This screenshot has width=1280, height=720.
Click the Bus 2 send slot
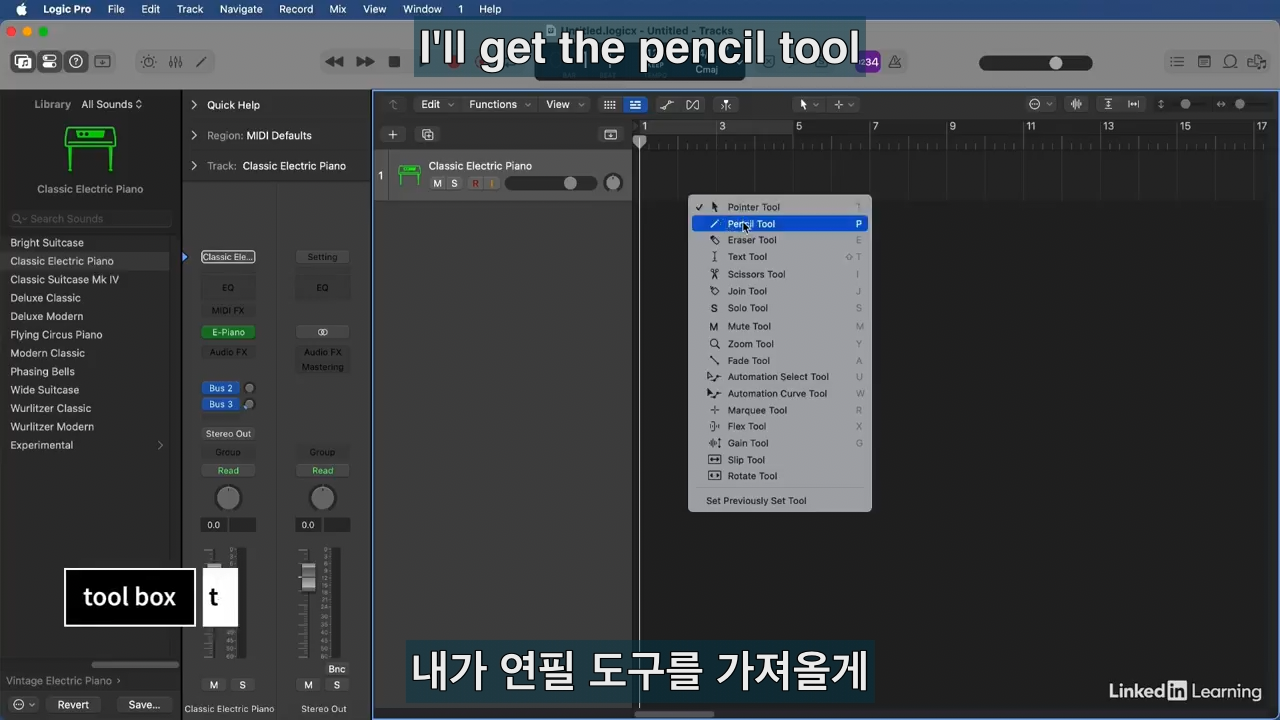(x=221, y=388)
